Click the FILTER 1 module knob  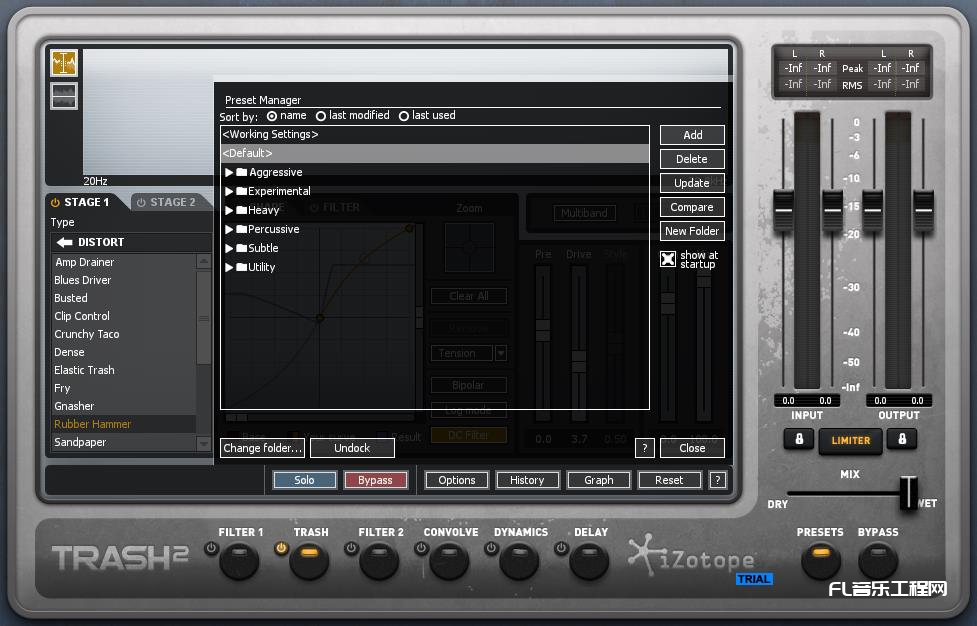pos(239,563)
